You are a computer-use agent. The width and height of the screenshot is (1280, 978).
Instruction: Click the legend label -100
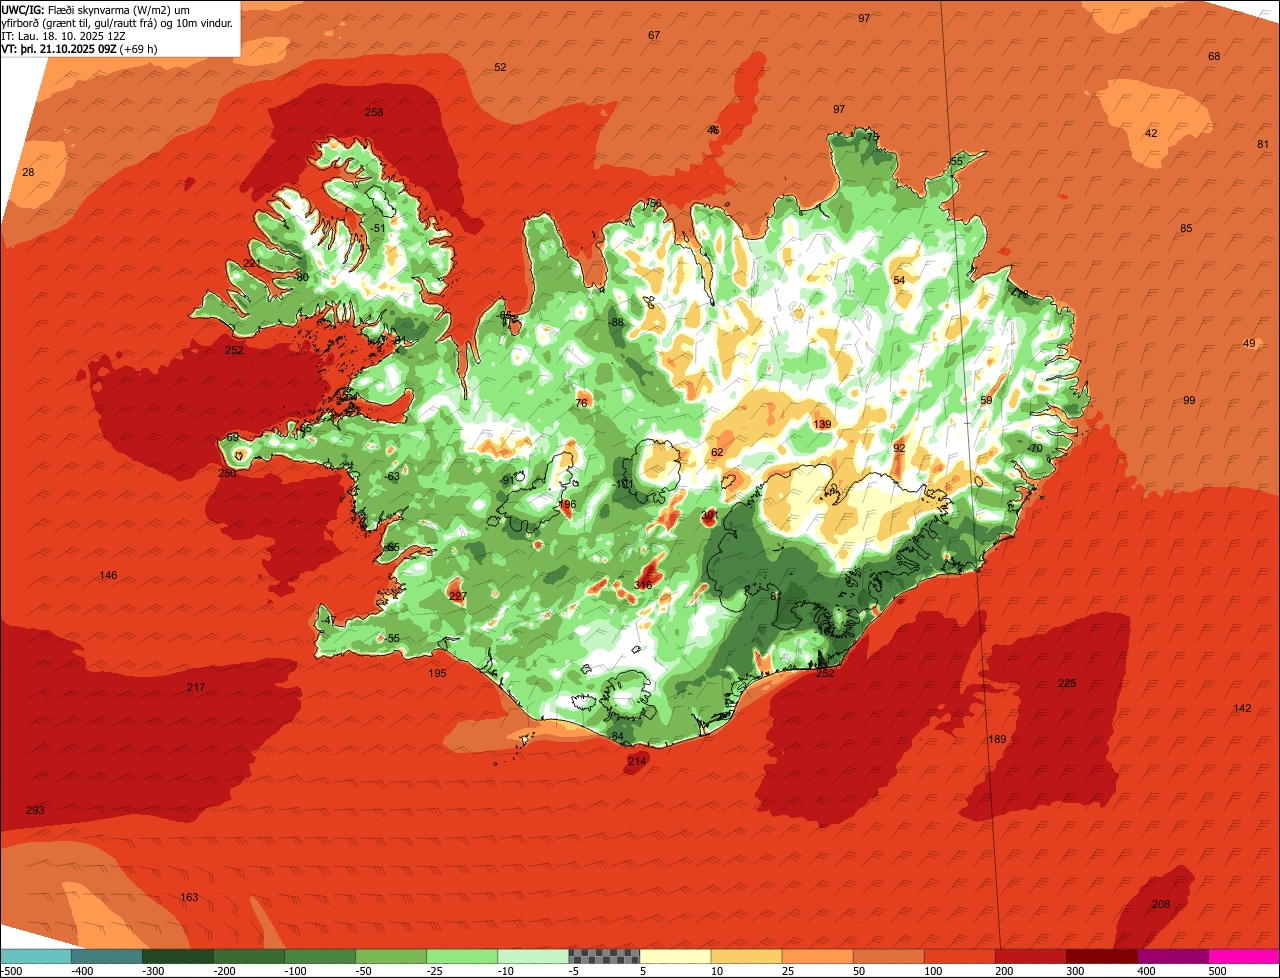295,971
